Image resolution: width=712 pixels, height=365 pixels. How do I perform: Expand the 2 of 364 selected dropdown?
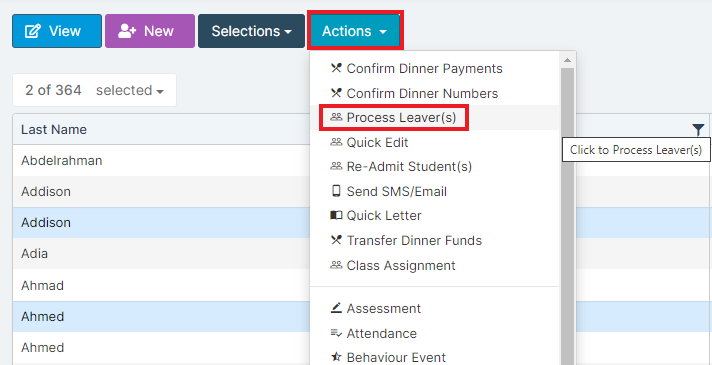click(94, 90)
